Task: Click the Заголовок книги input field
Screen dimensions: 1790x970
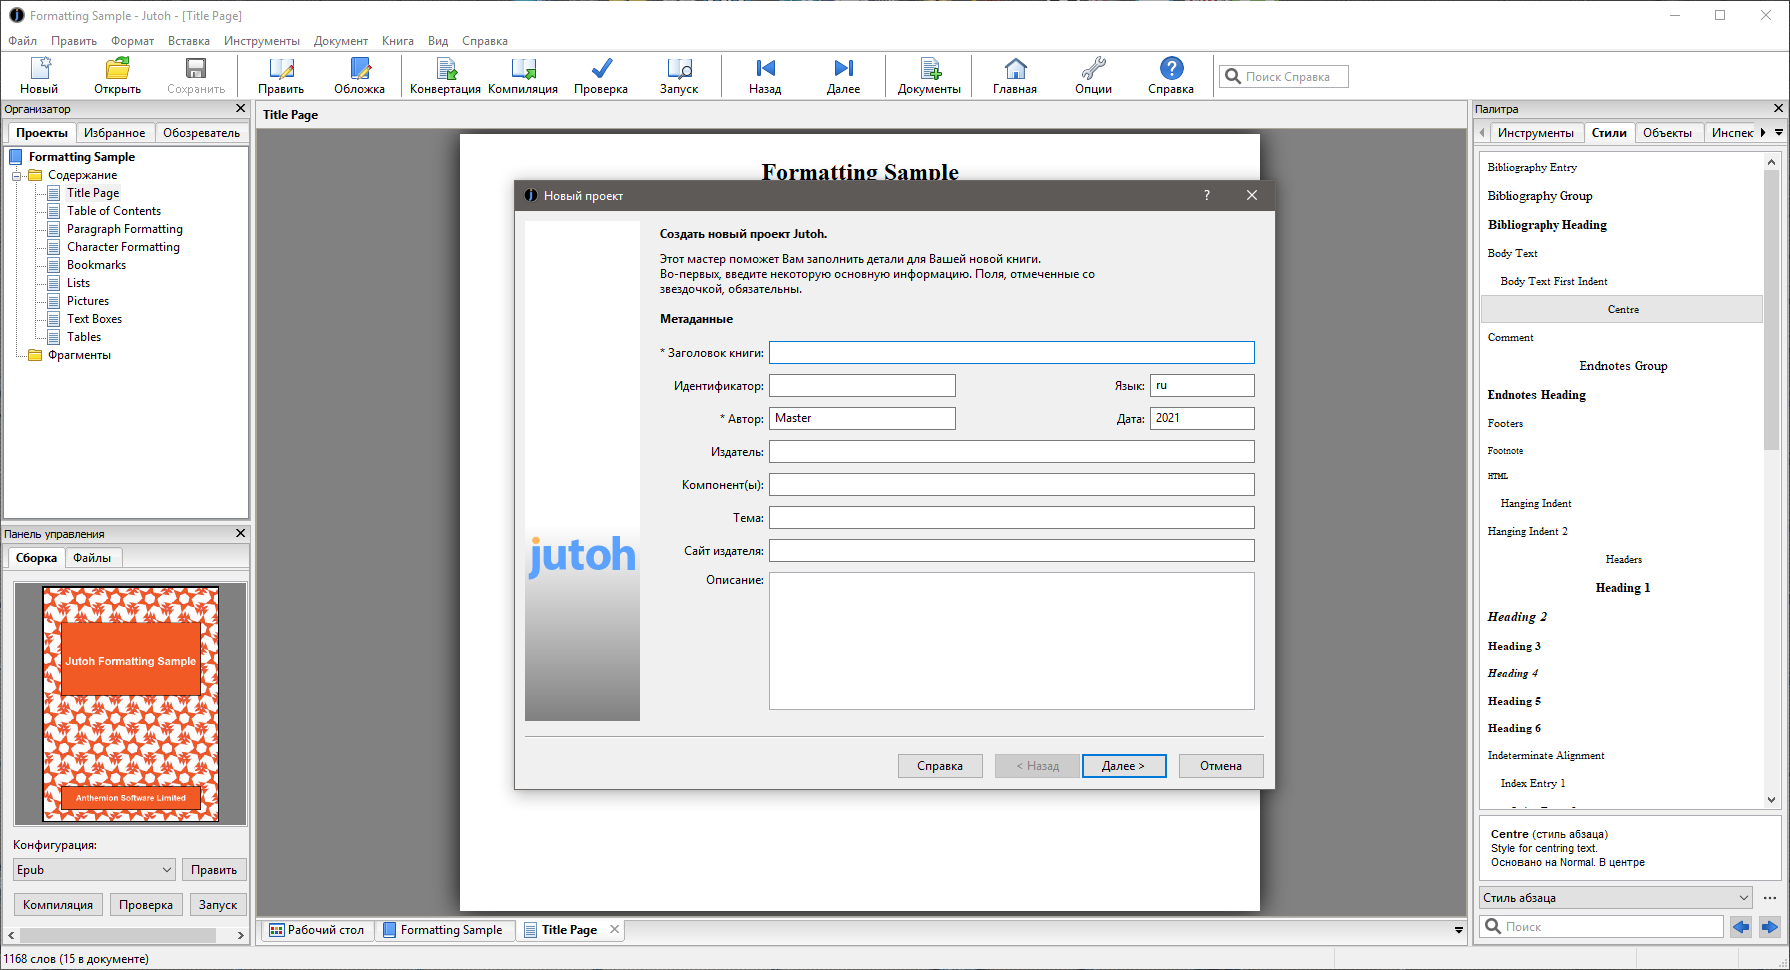Action: click(1011, 353)
